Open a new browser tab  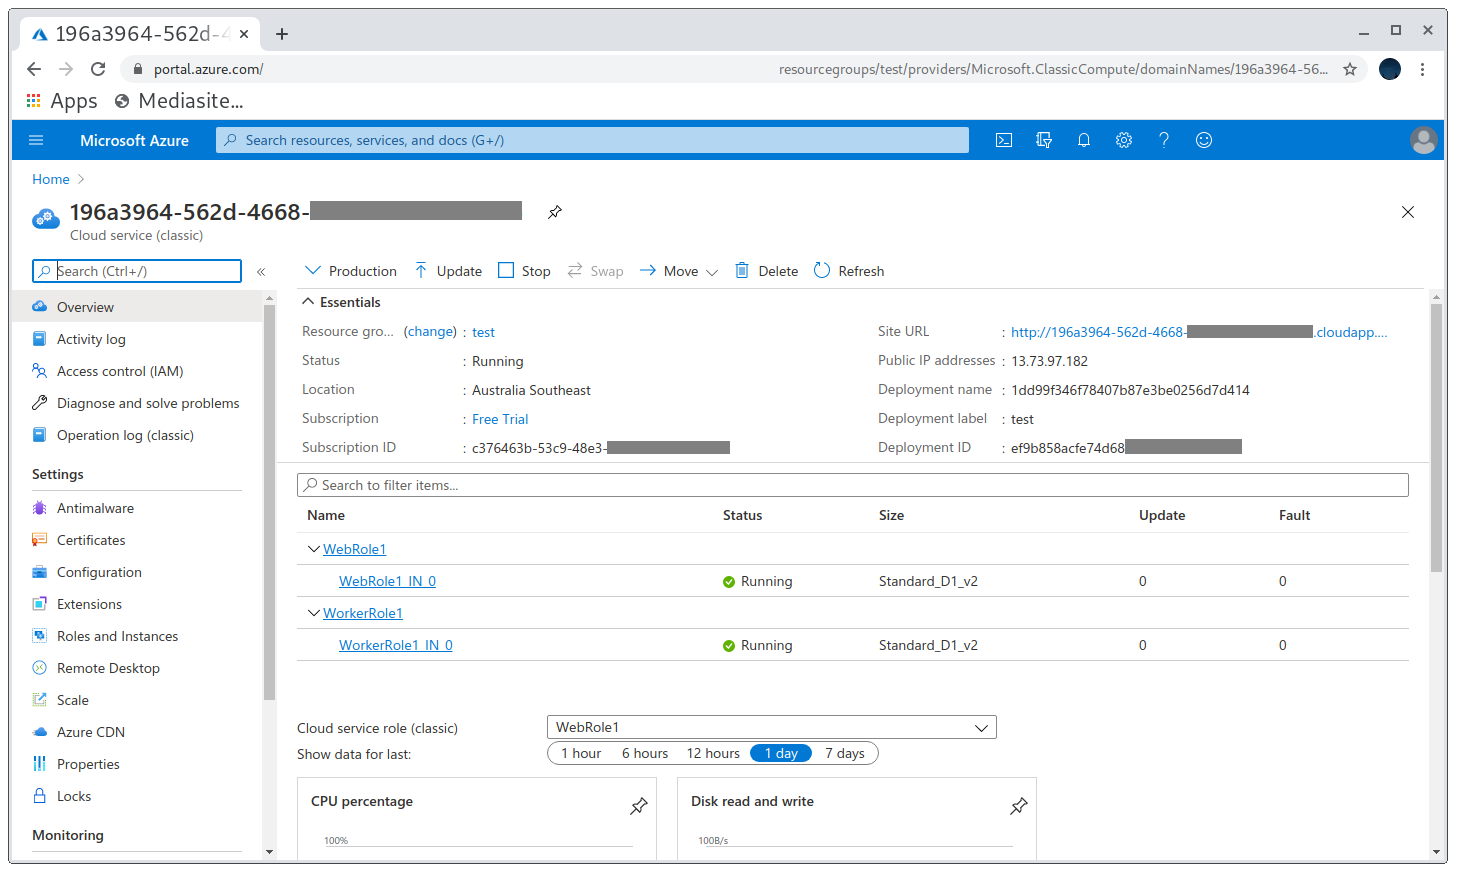[282, 34]
